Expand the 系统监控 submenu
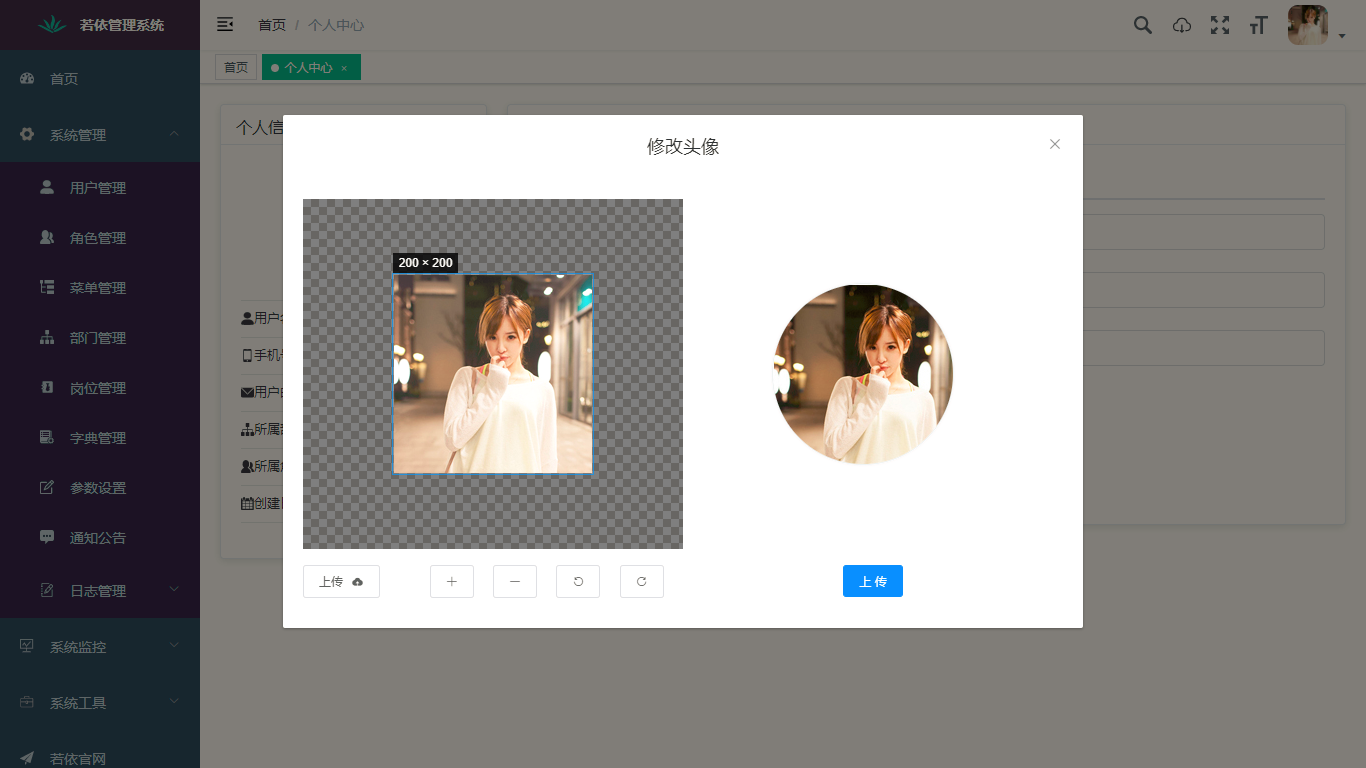This screenshot has height=768, width=1366. [x=100, y=646]
